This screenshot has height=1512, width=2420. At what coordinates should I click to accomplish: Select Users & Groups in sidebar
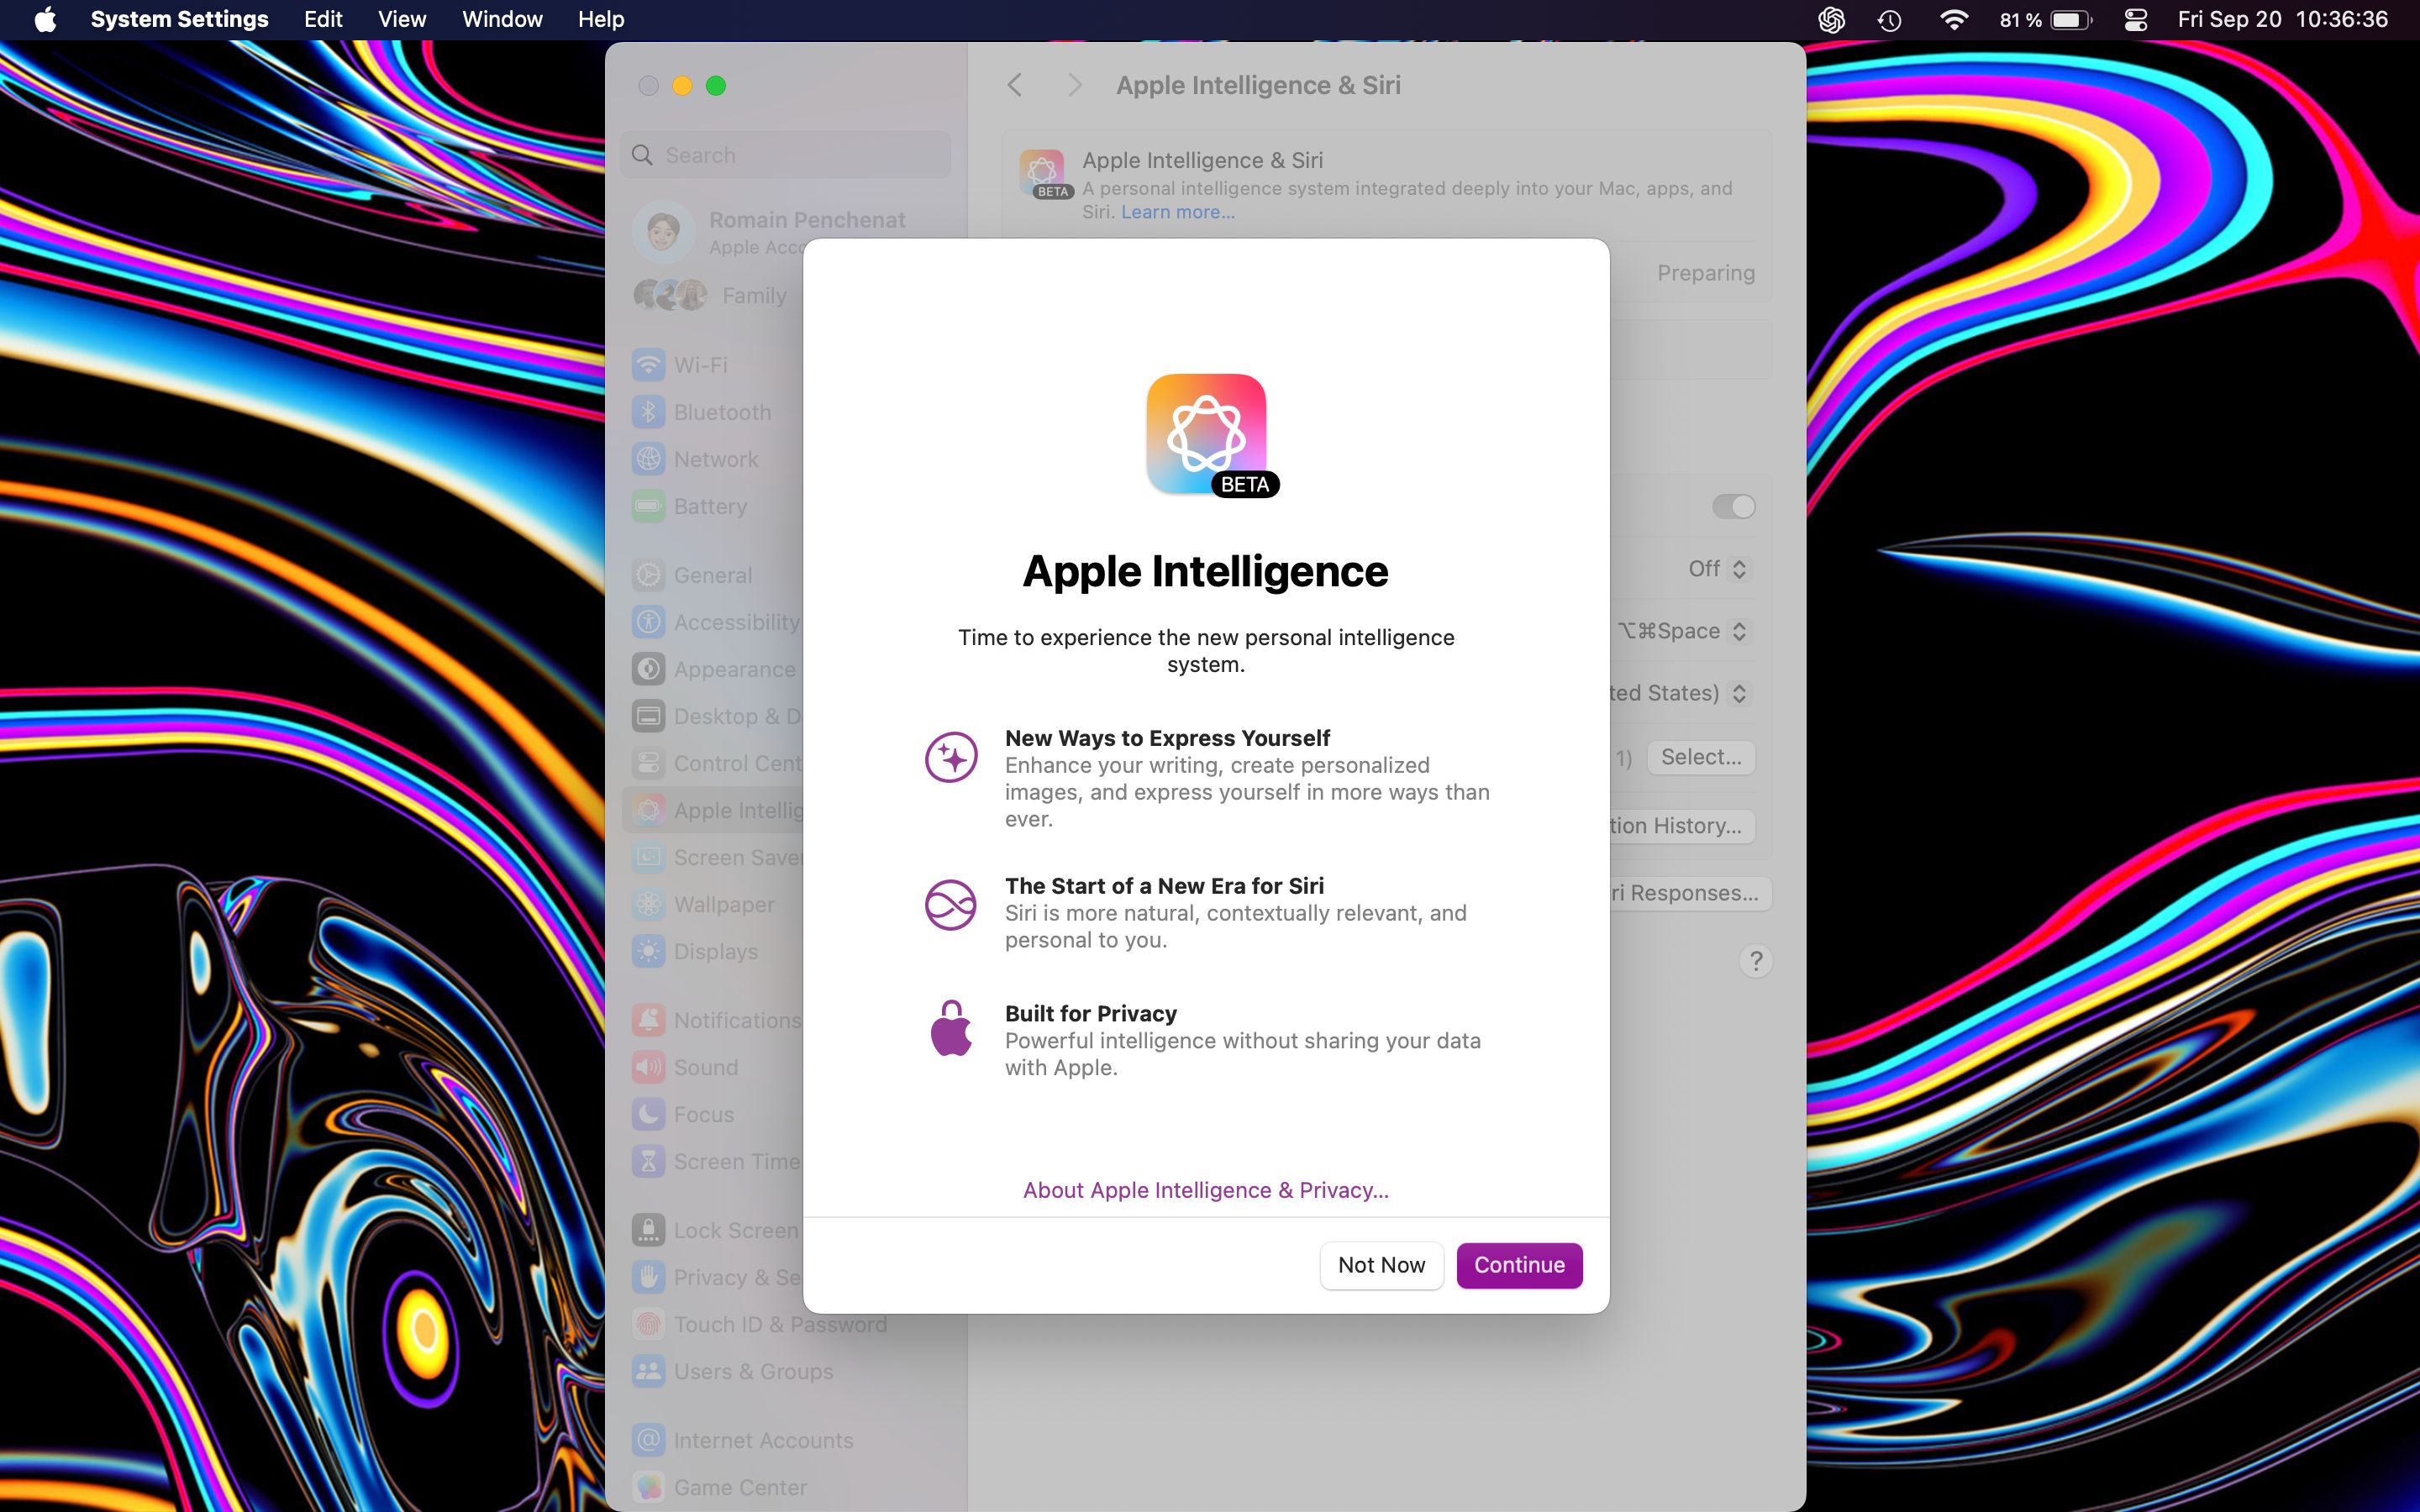[786, 1371]
